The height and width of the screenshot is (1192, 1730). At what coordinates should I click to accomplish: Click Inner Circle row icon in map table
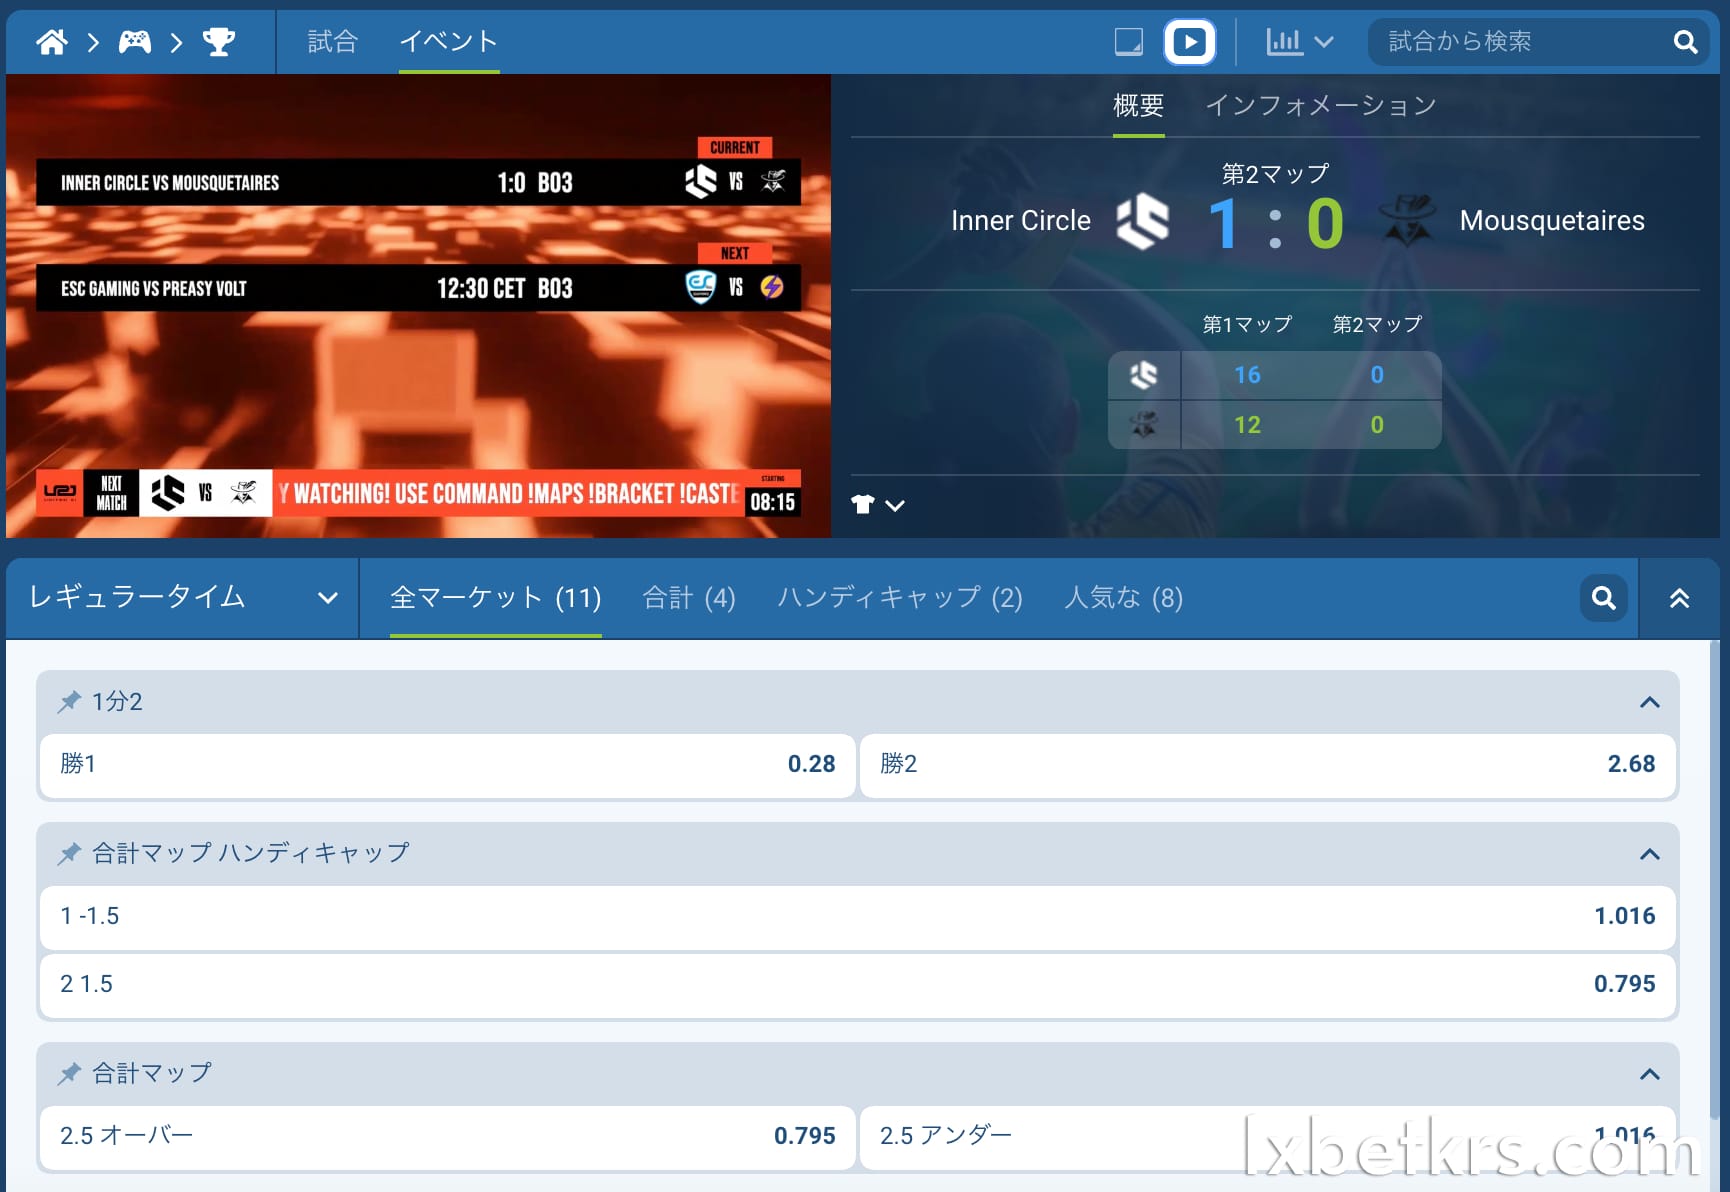(x=1144, y=375)
